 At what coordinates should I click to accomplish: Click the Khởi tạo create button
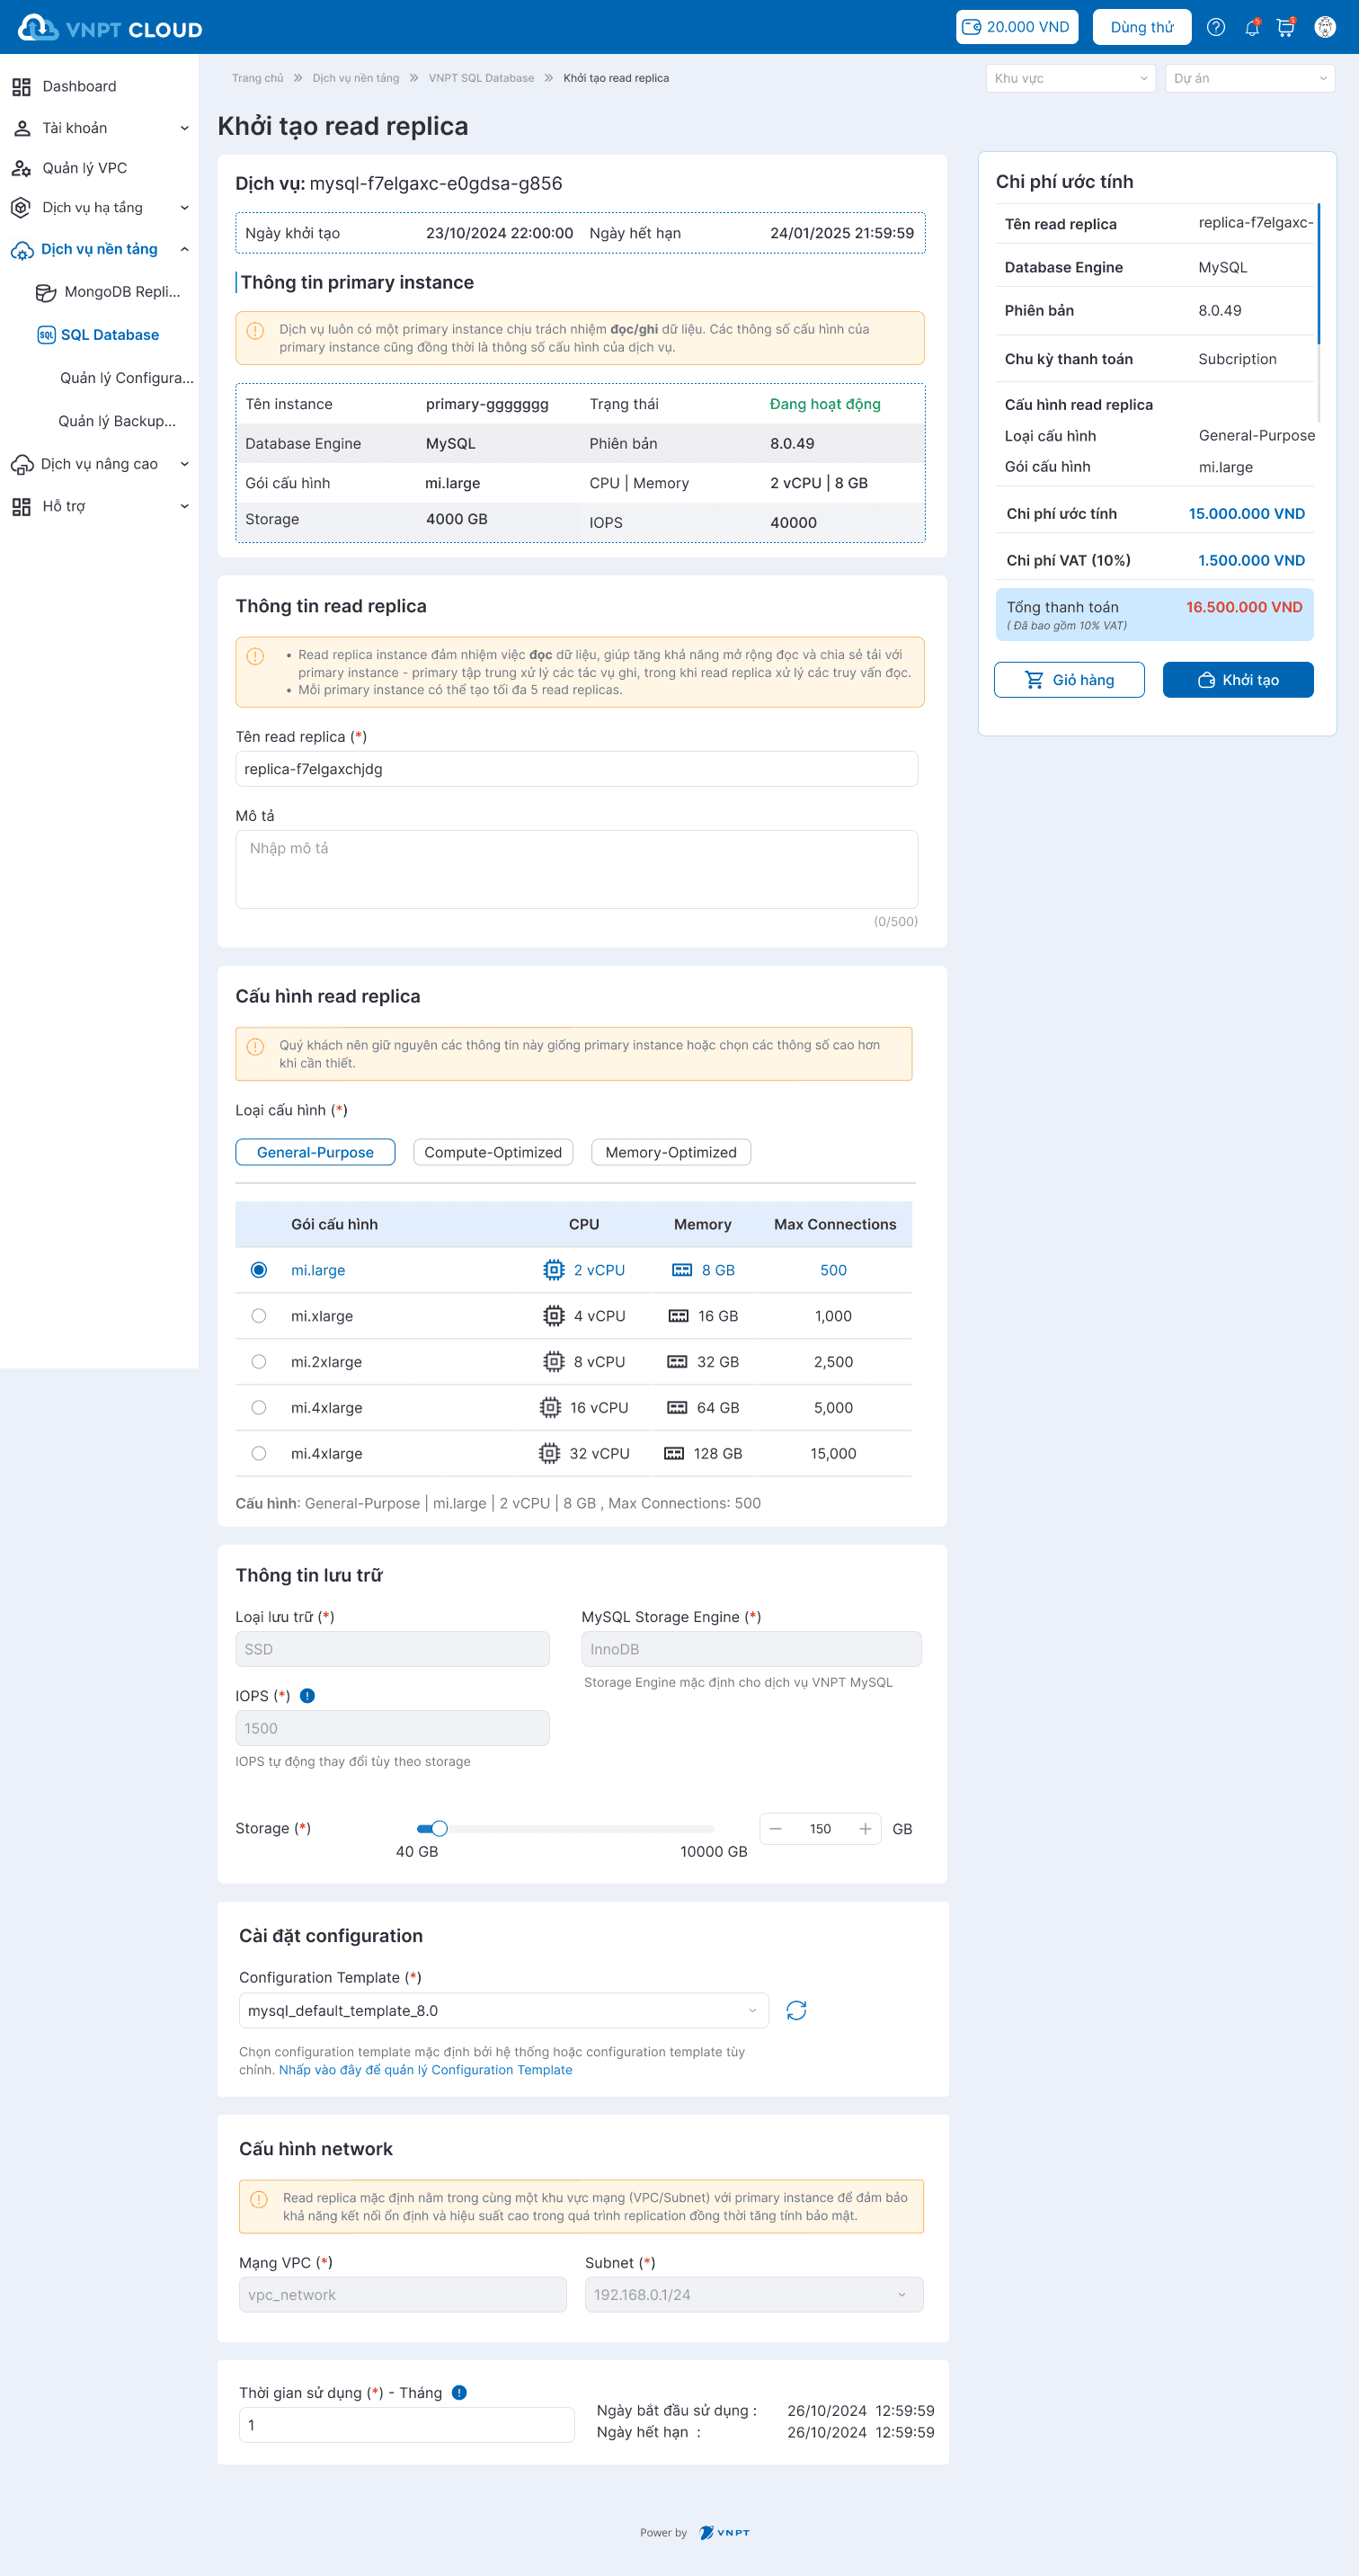pos(1237,680)
